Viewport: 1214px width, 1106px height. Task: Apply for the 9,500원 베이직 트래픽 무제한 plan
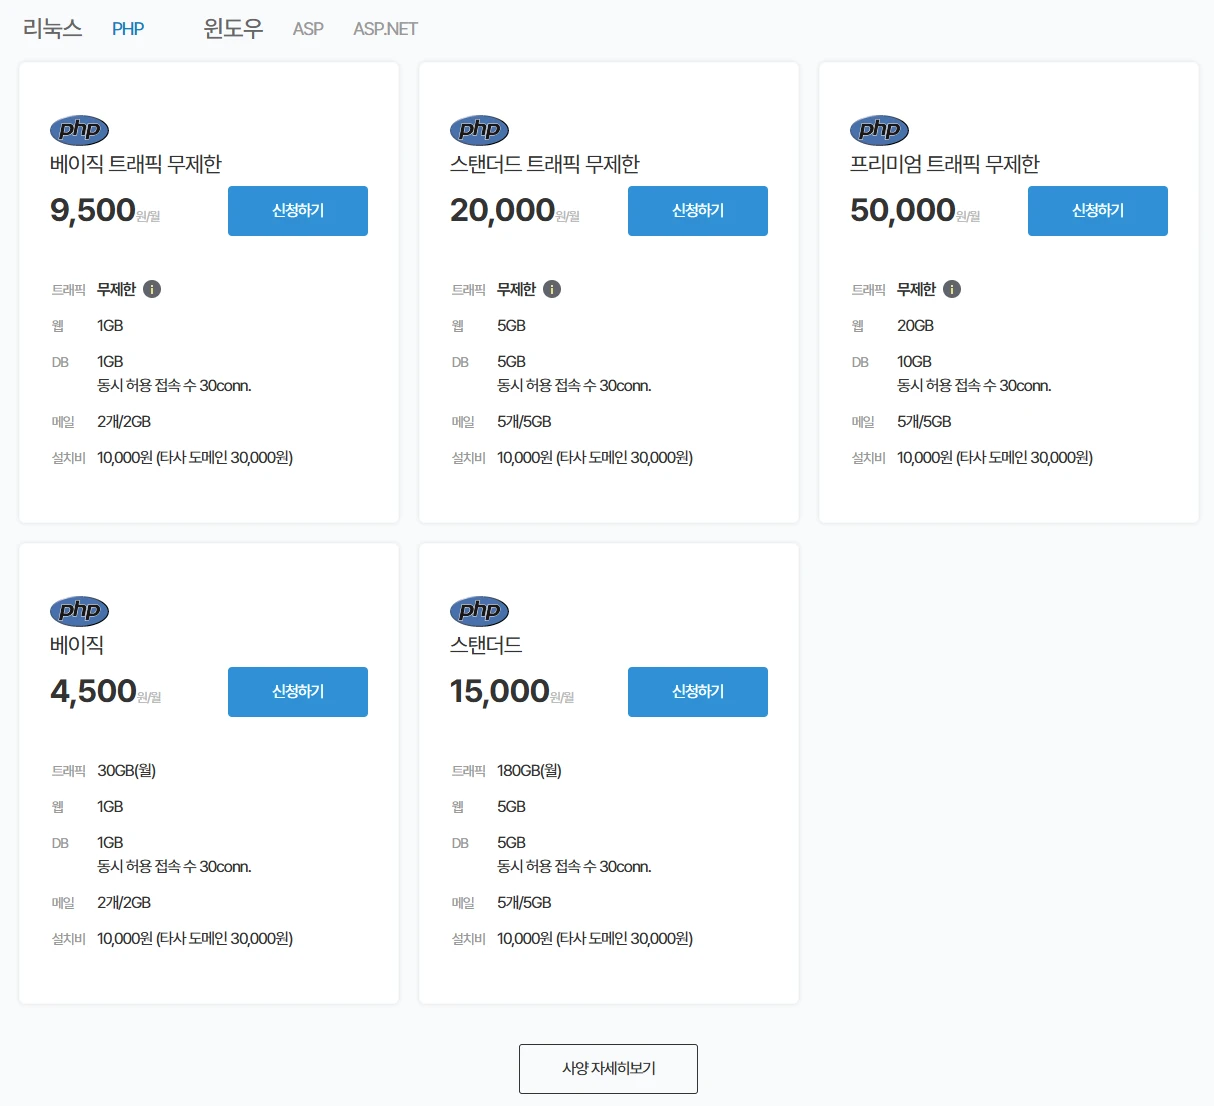pyautogui.click(x=298, y=211)
